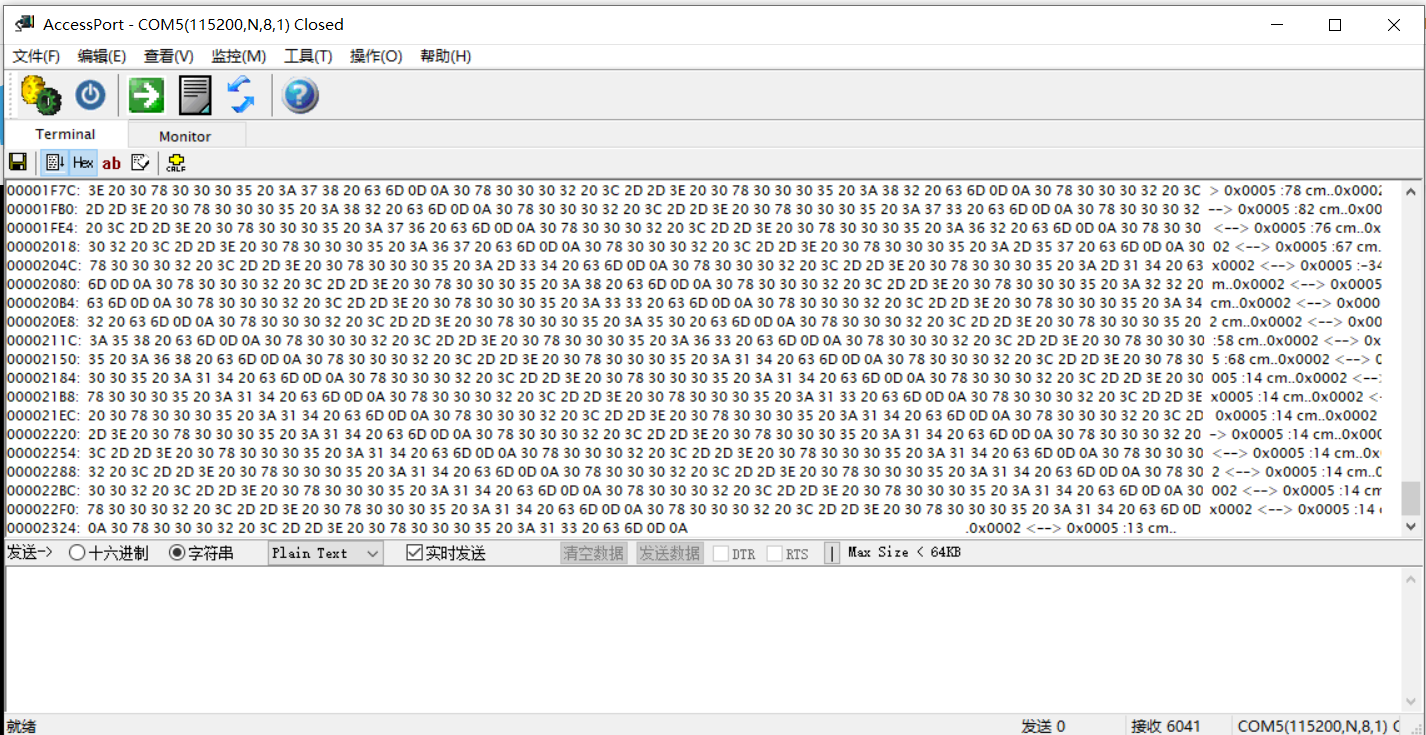Viewport: 1426px width, 735px height.
Task: Open help via the question mark icon
Action: coord(300,96)
